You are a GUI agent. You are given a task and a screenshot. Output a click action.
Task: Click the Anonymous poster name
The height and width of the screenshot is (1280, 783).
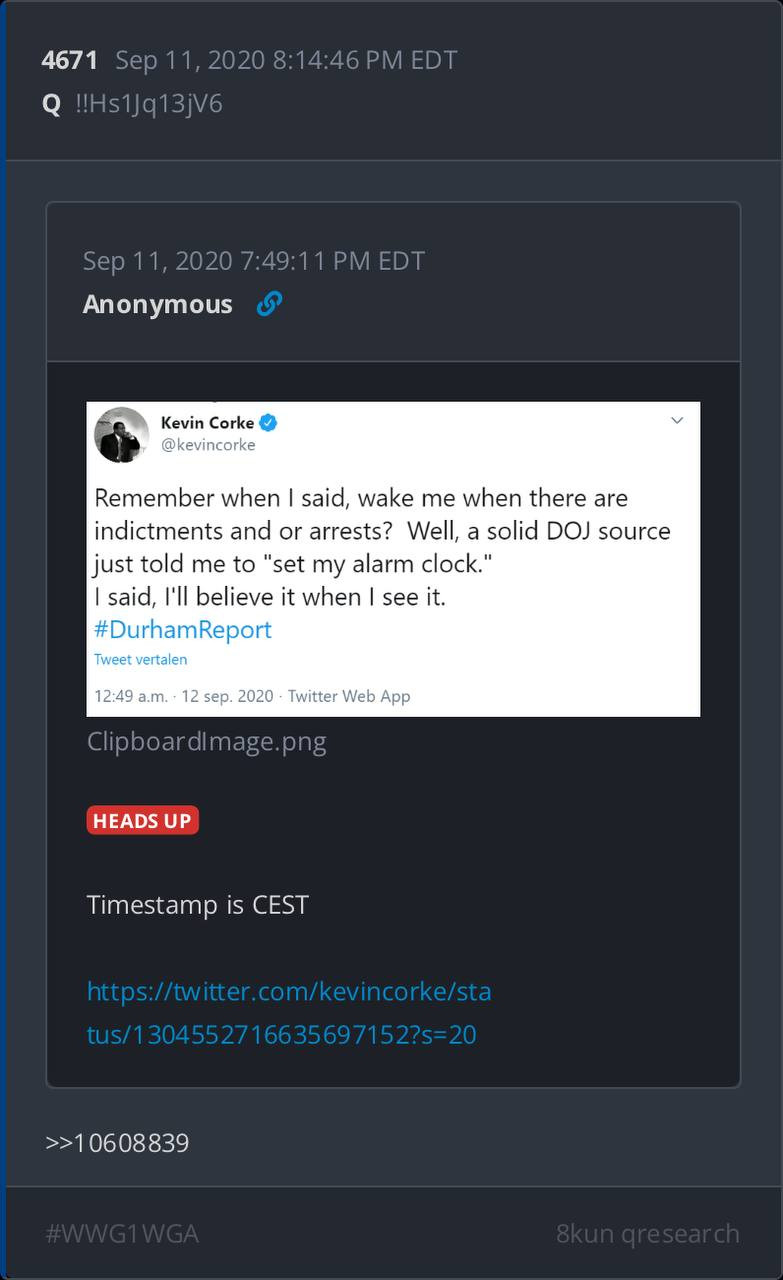pos(157,304)
